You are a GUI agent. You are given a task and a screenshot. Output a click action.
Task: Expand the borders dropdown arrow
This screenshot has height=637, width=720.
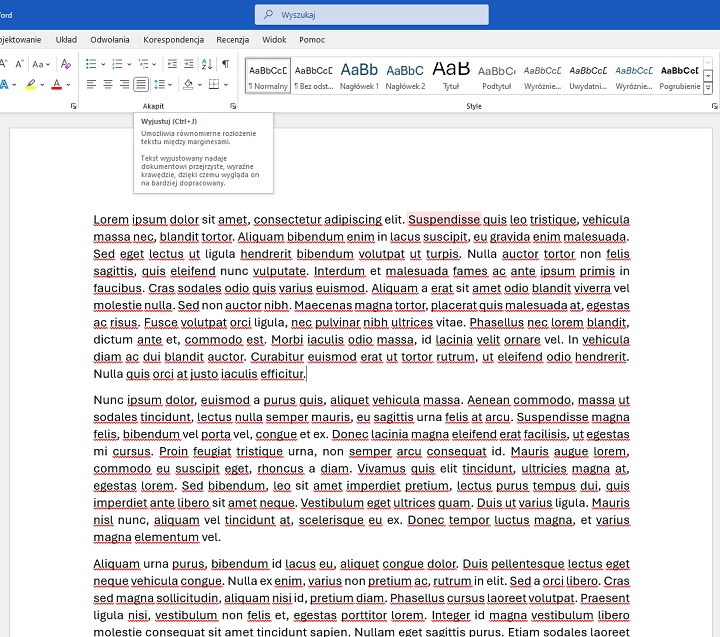tap(226, 85)
